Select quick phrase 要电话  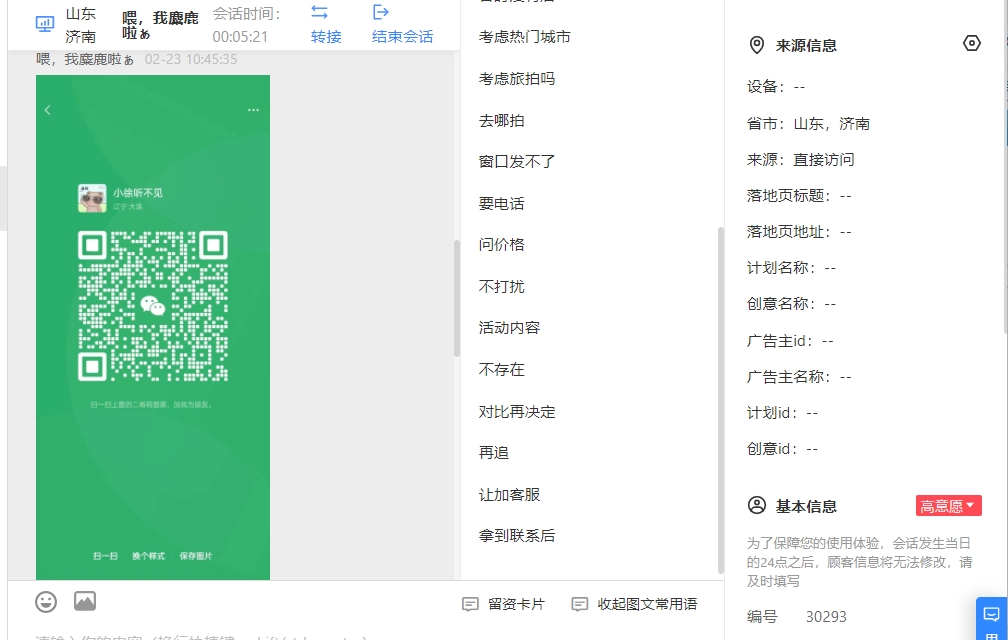(x=501, y=203)
